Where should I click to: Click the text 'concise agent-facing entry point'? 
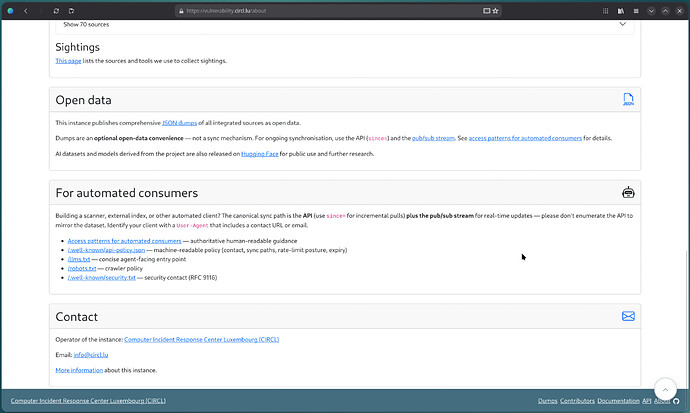[142, 259]
